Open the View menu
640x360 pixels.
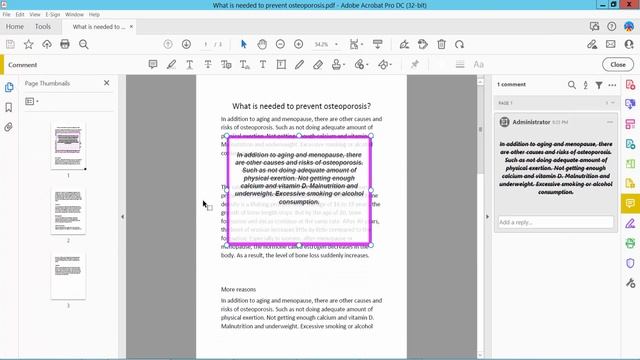(x=35, y=14)
